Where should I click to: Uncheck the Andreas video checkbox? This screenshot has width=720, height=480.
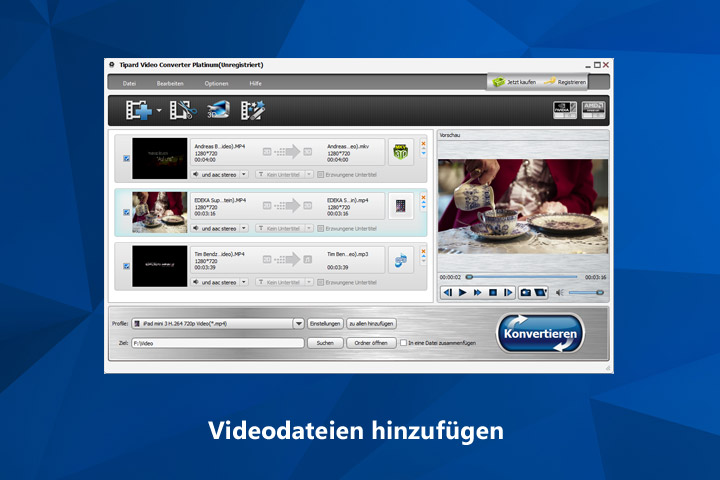pos(127,158)
